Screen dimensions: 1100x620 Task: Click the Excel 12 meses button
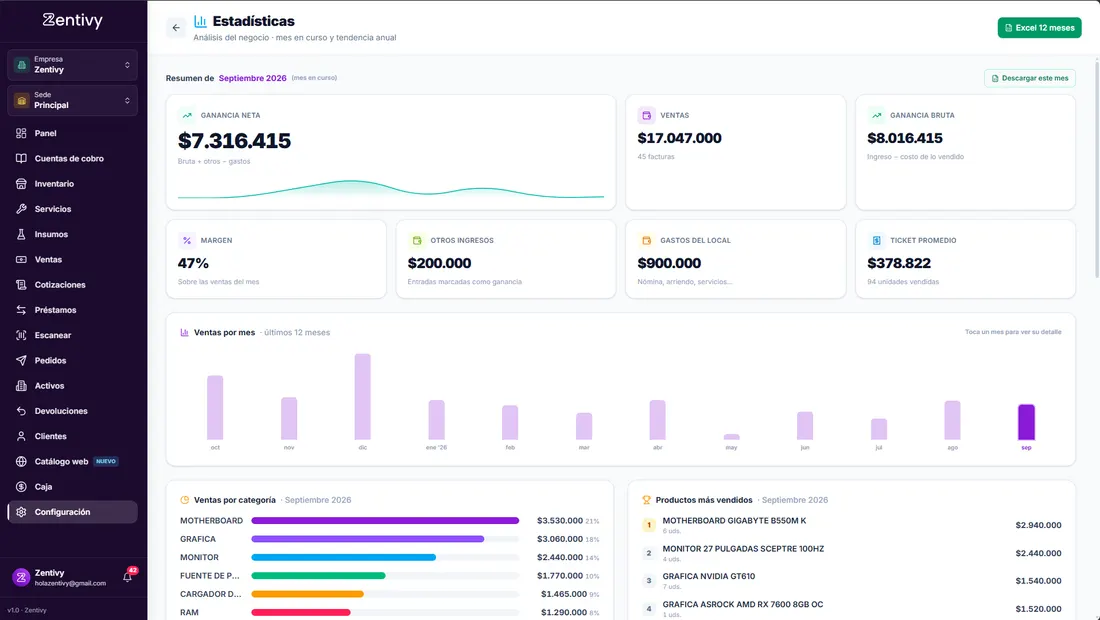click(1039, 28)
